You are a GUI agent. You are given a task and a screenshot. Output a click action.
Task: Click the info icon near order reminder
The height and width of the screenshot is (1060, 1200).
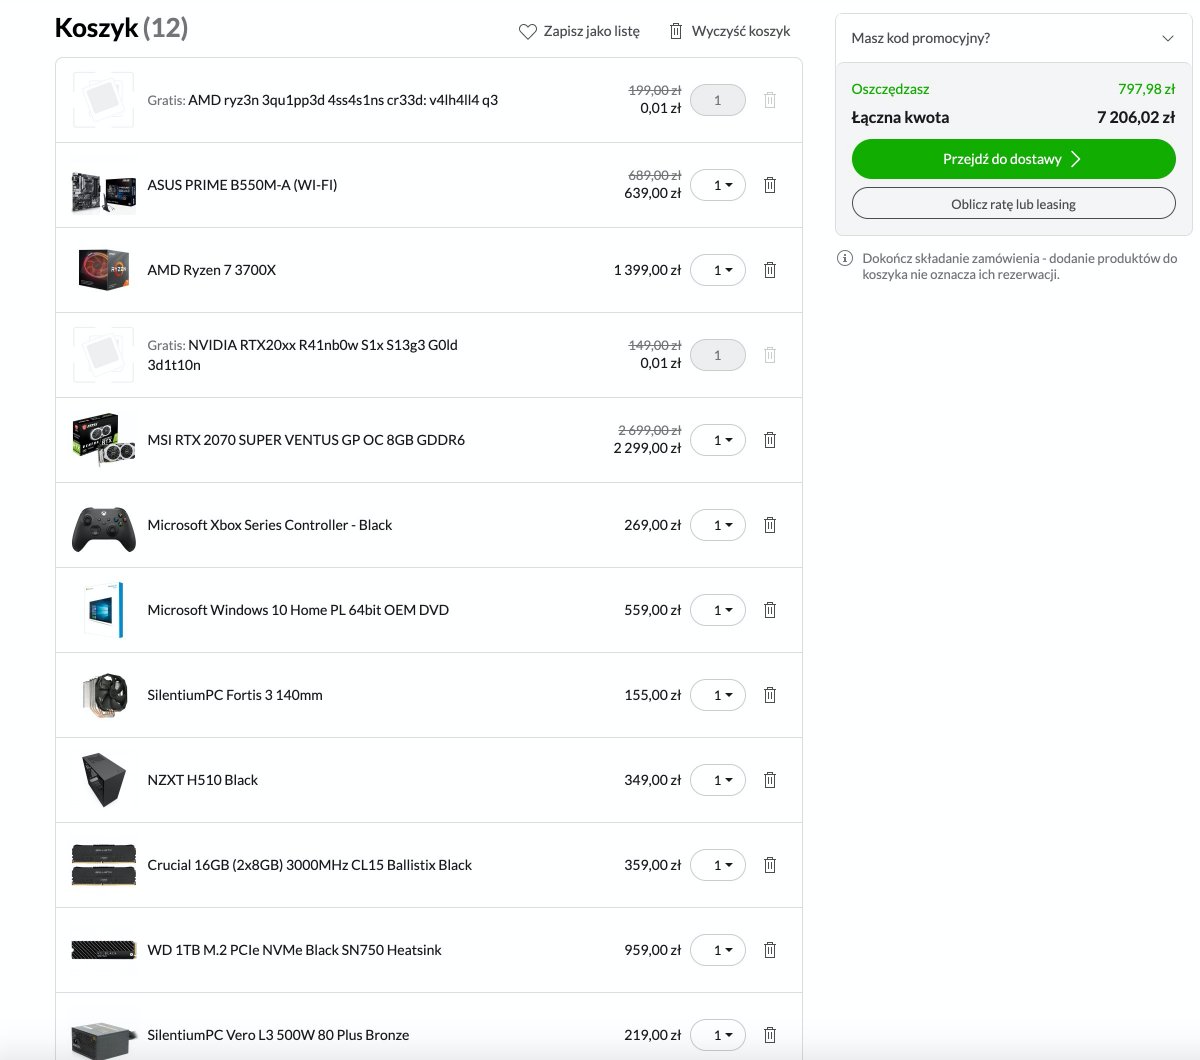coord(845,259)
